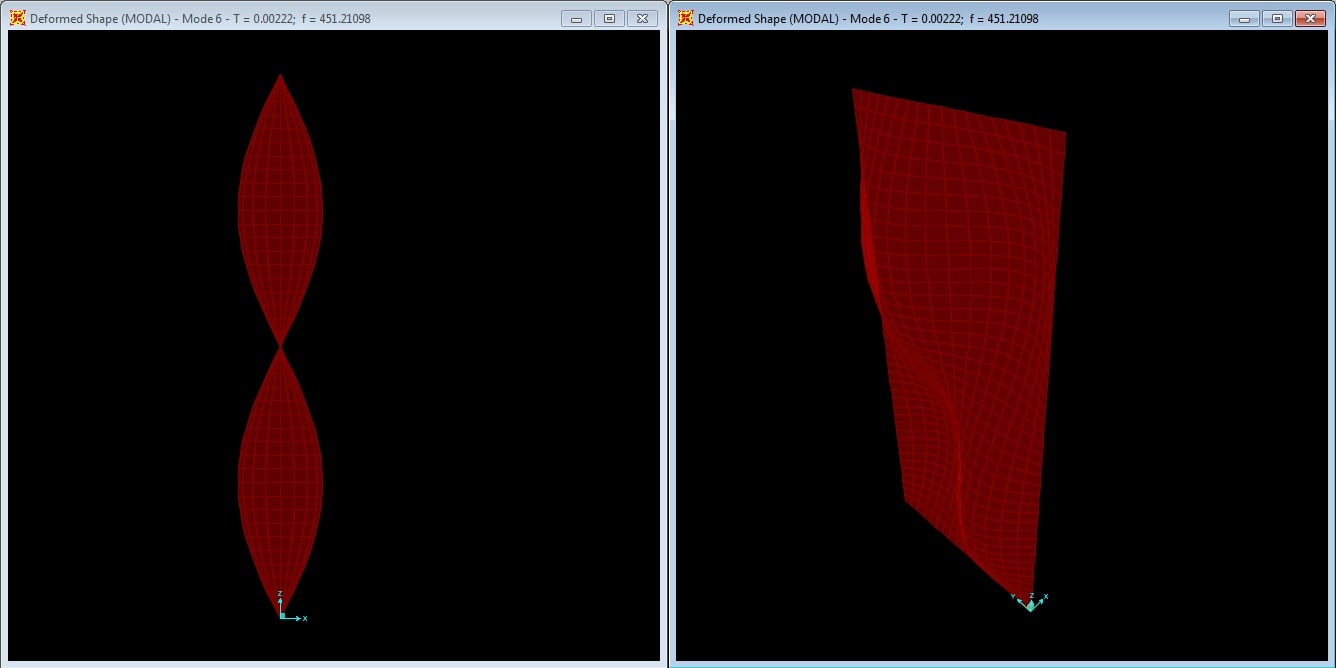Viewport: 1336px width, 668px height.
Task: Click the right window's Mode 6 title text
Action: click(868, 19)
